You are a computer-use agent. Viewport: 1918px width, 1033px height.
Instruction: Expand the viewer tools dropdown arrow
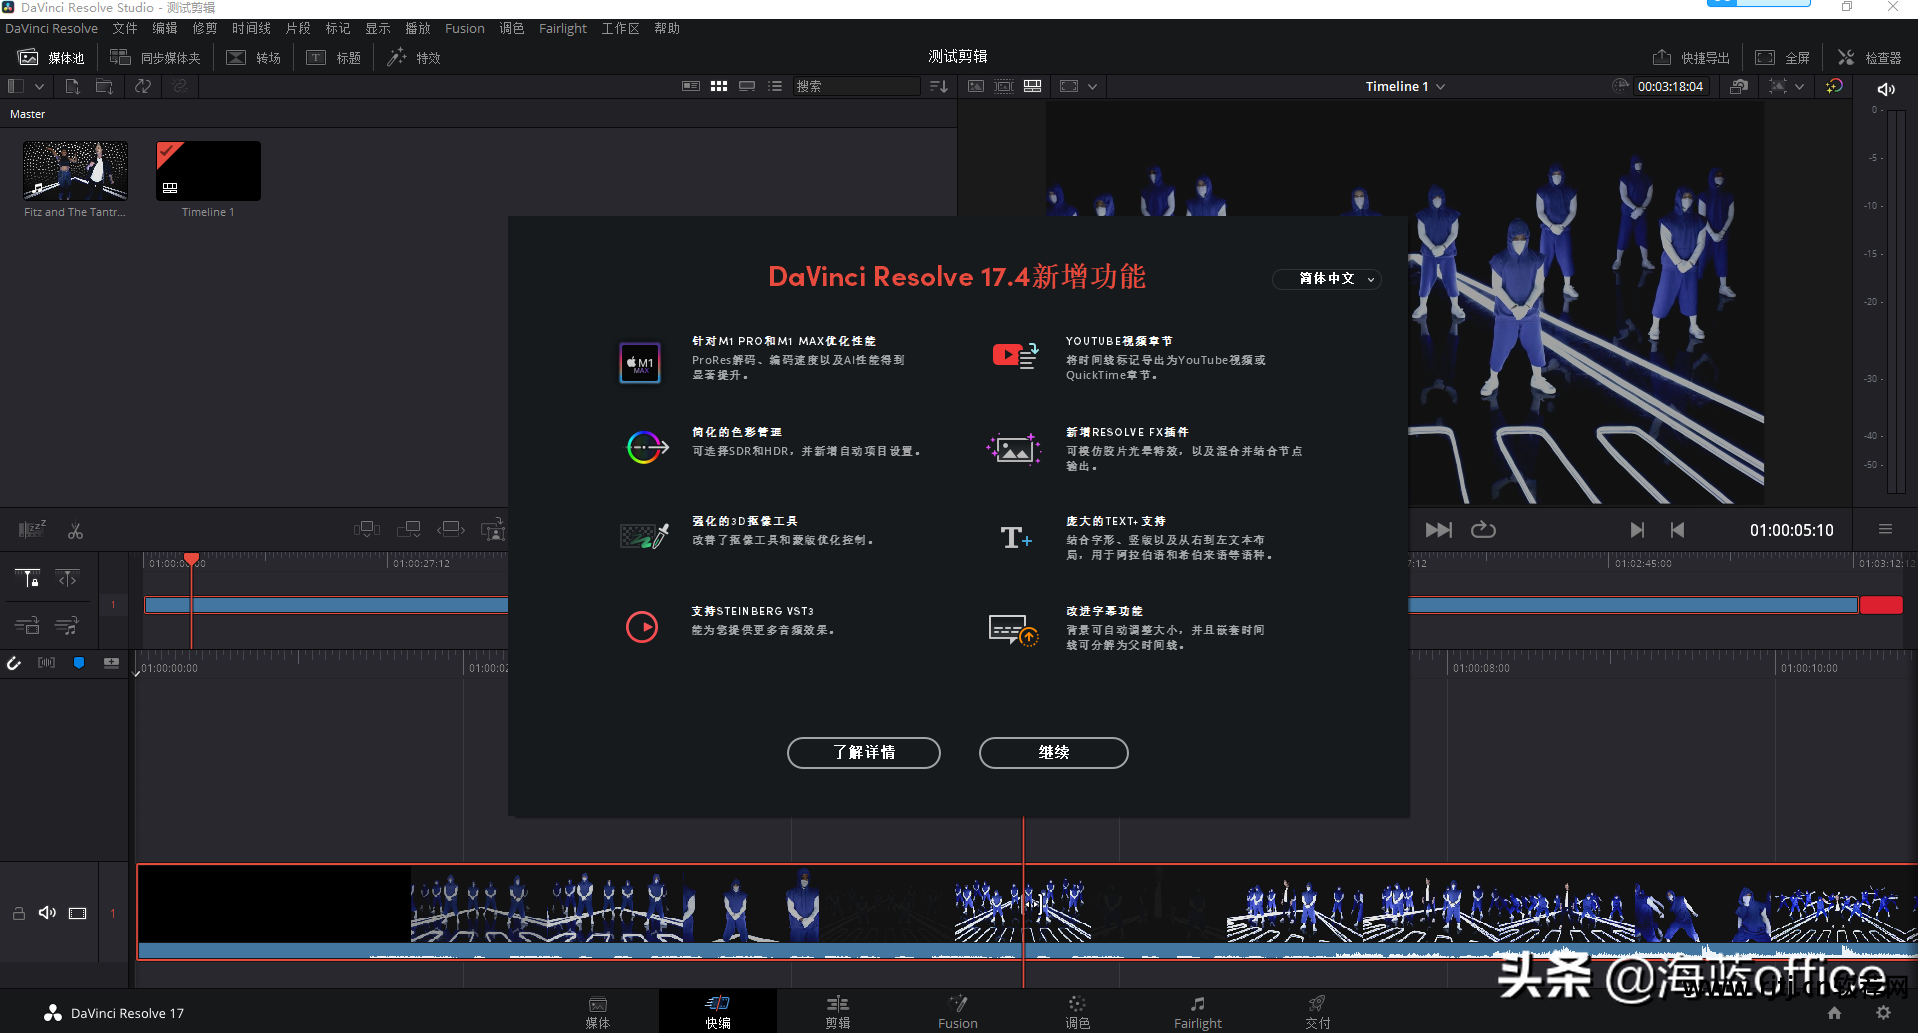pos(1800,87)
